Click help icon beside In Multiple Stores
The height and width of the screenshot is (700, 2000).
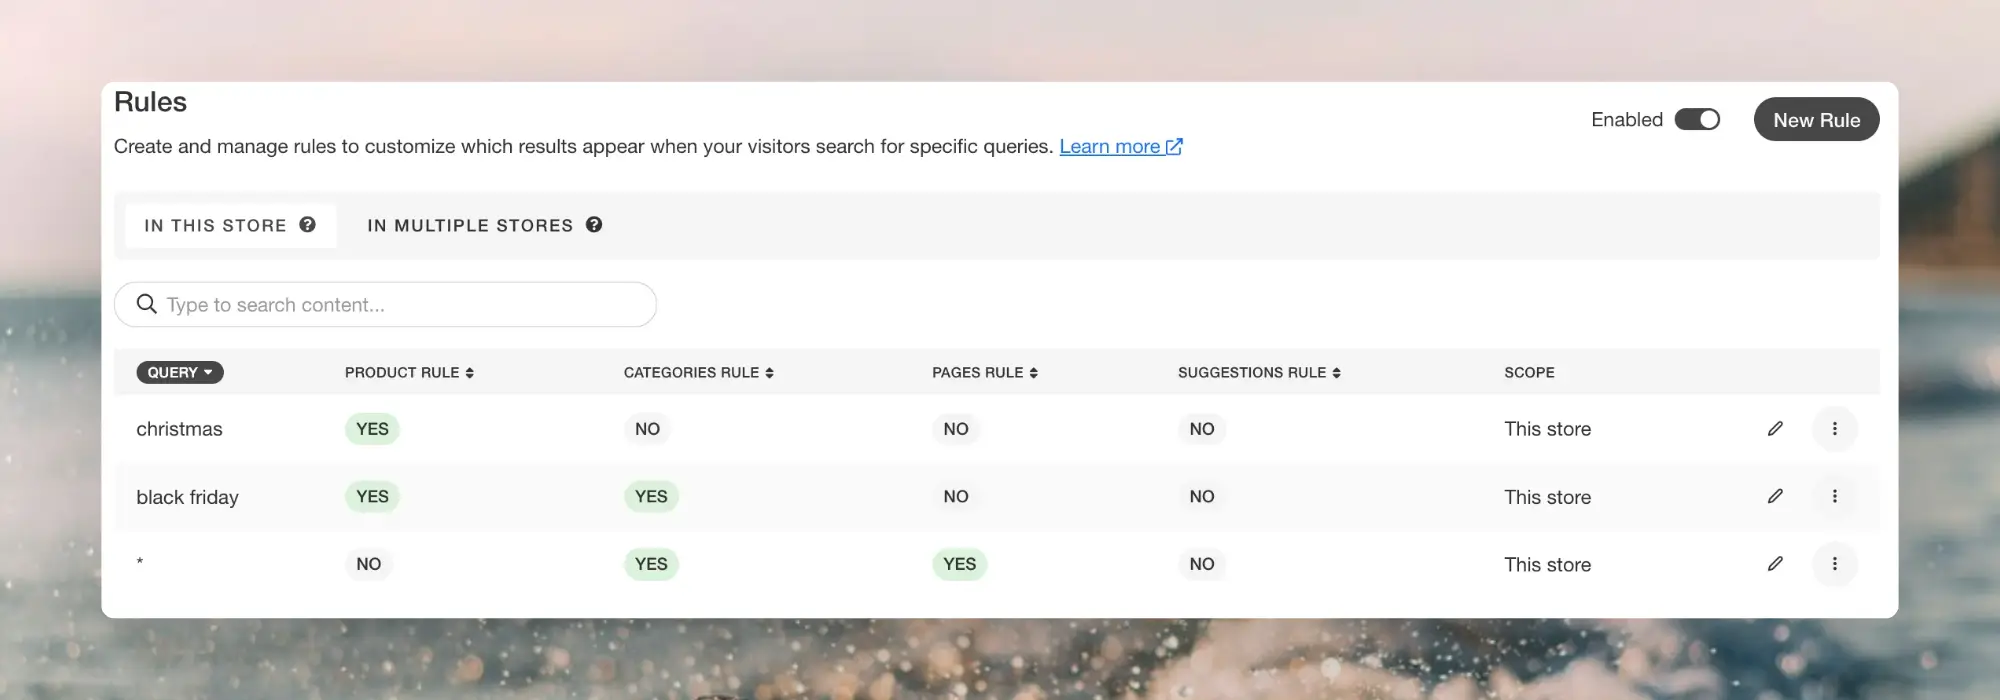[x=594, y=225]
